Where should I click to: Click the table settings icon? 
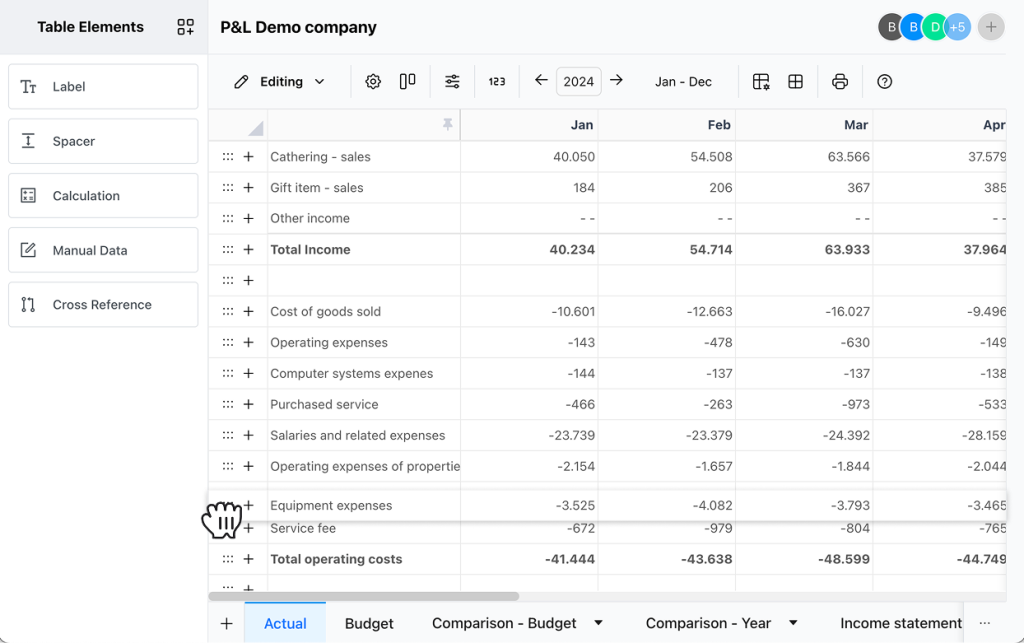click(761, 82)
